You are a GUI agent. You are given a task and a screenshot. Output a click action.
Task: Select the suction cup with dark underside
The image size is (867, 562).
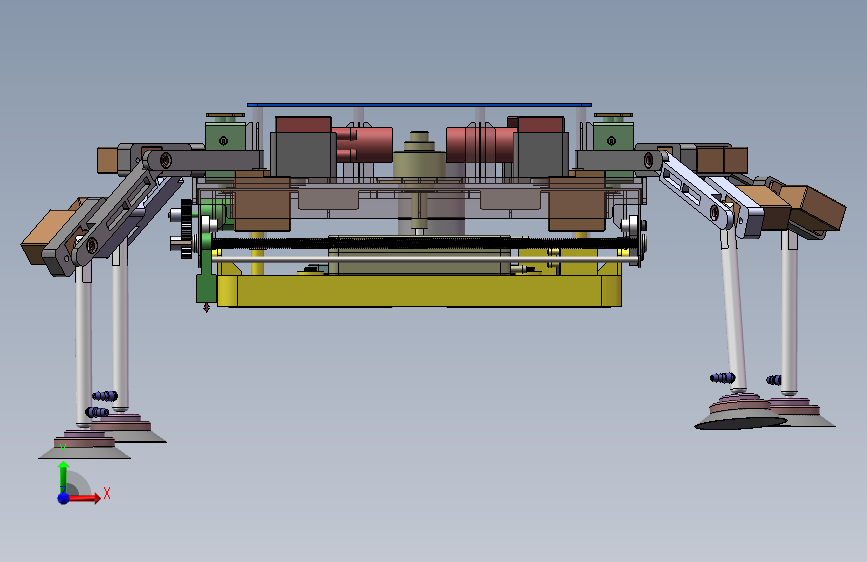pyautogui.click(x=741, y=413)
